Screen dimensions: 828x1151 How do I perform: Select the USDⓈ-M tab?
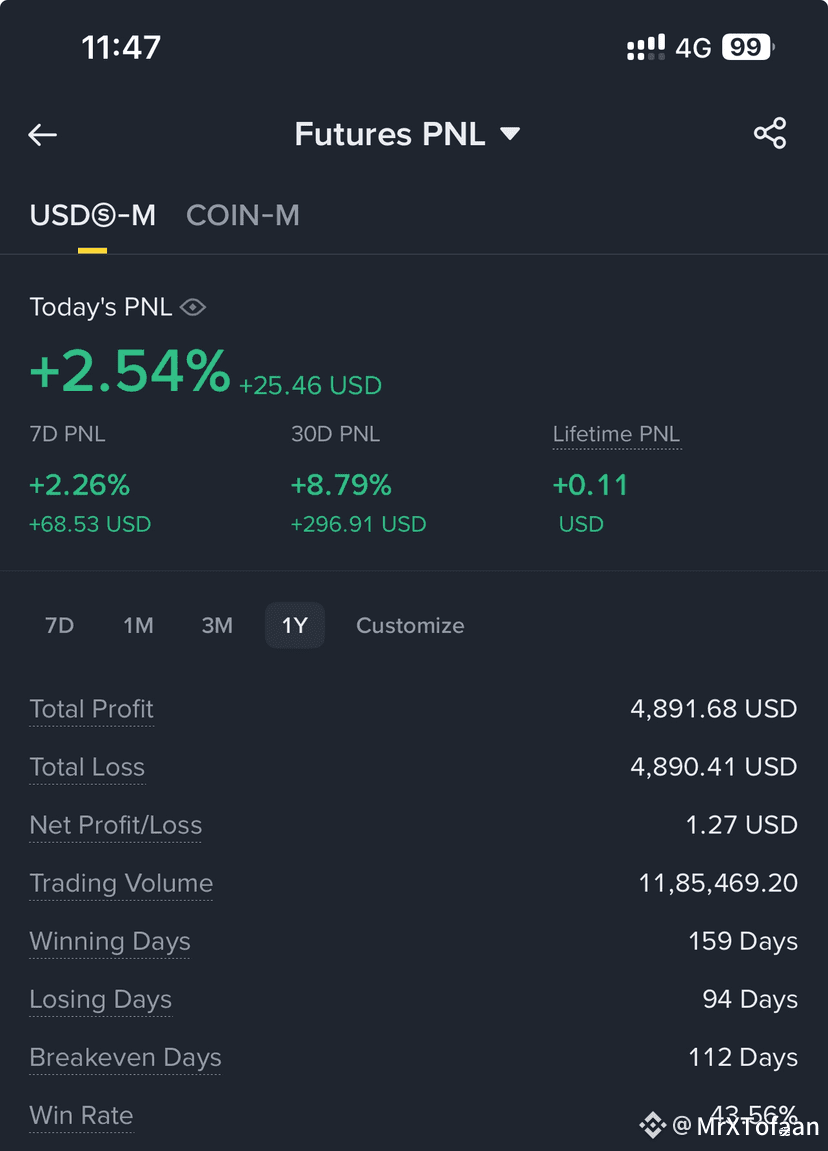[x=92, y=215]
